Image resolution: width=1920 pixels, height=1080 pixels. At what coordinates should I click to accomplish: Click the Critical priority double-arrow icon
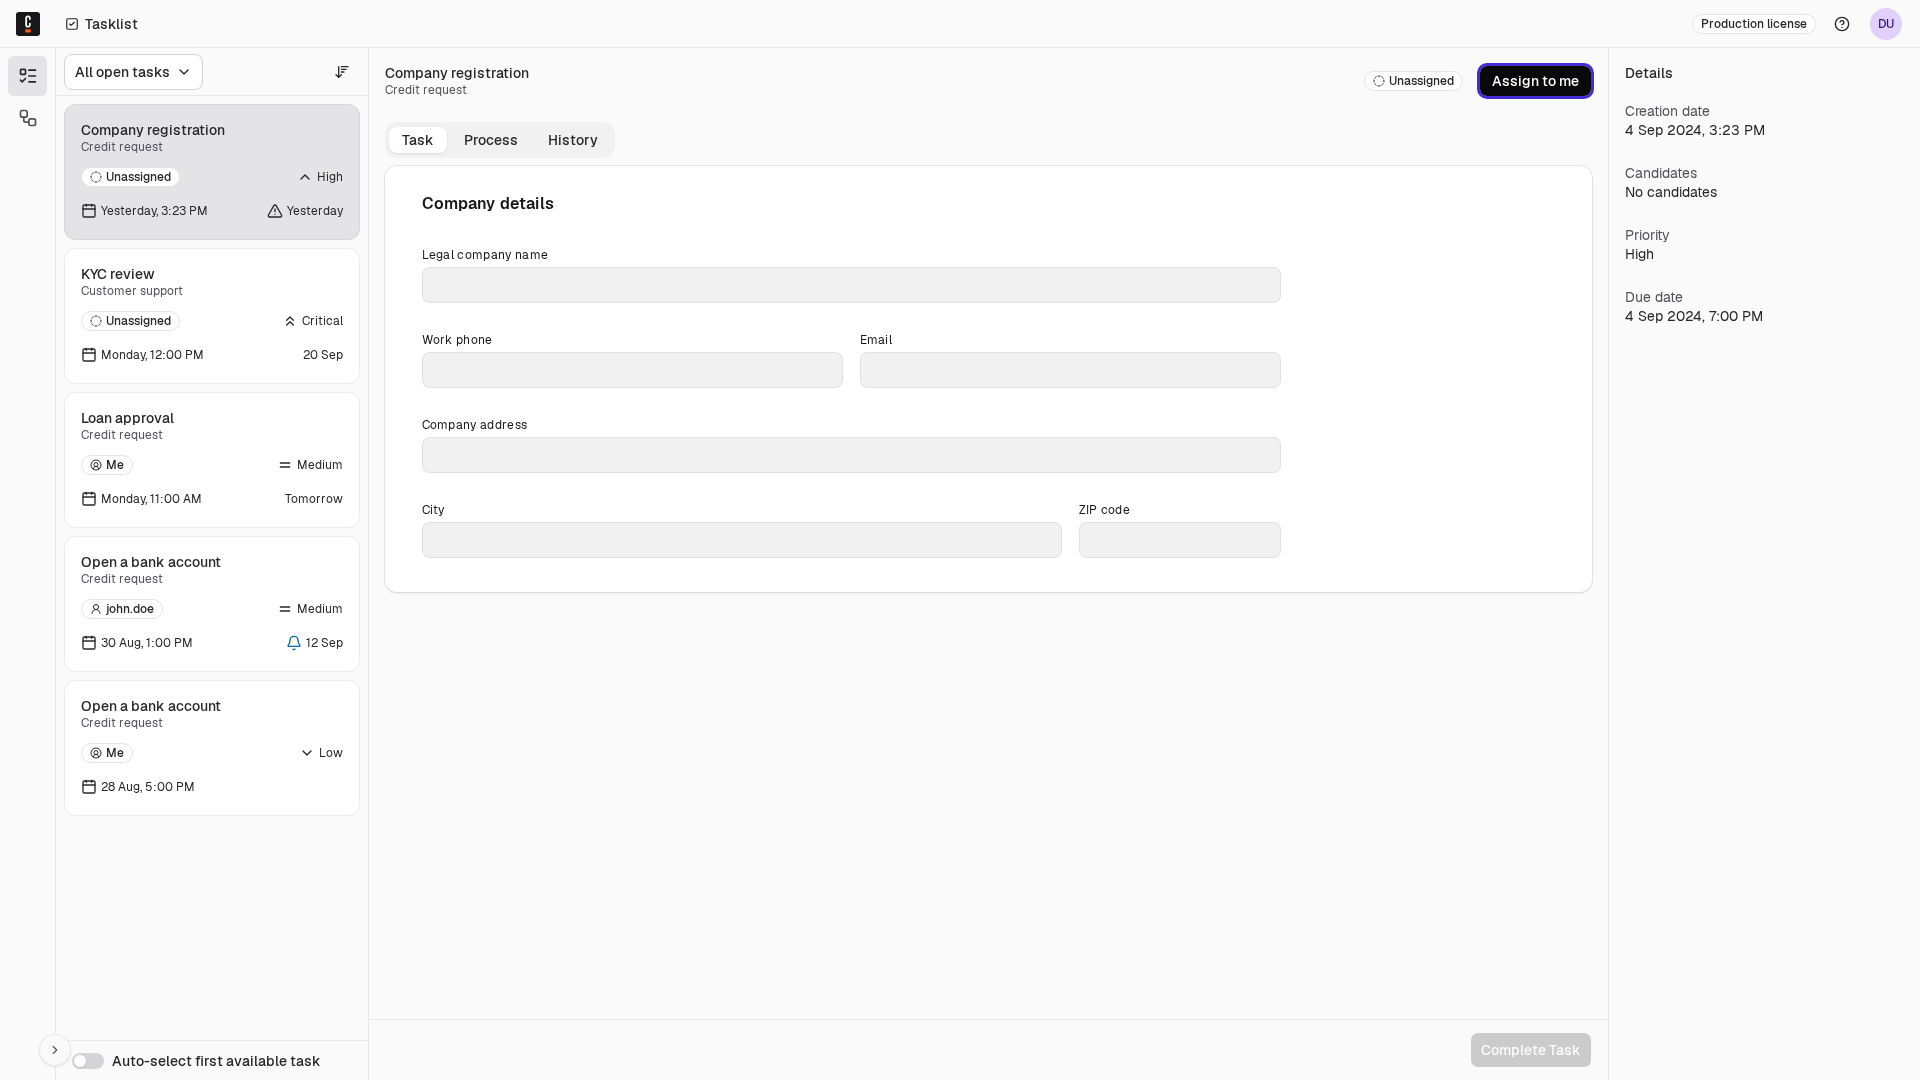tap(290, 321)
